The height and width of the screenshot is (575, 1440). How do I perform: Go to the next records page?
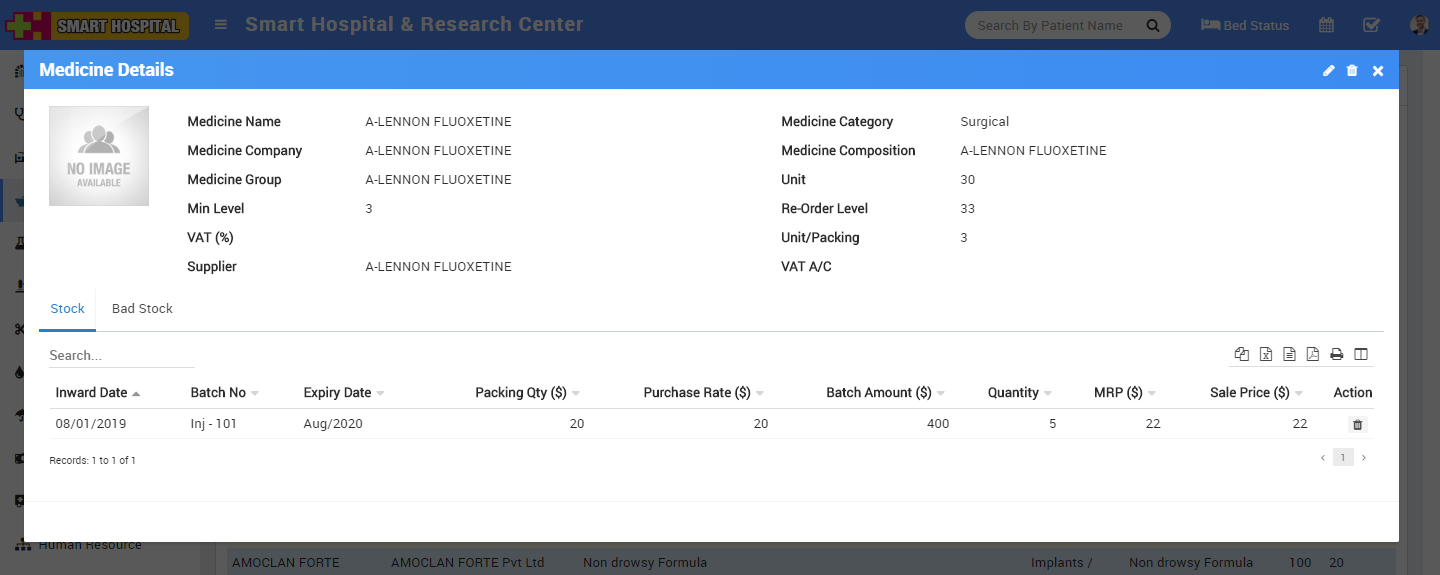1363,458
